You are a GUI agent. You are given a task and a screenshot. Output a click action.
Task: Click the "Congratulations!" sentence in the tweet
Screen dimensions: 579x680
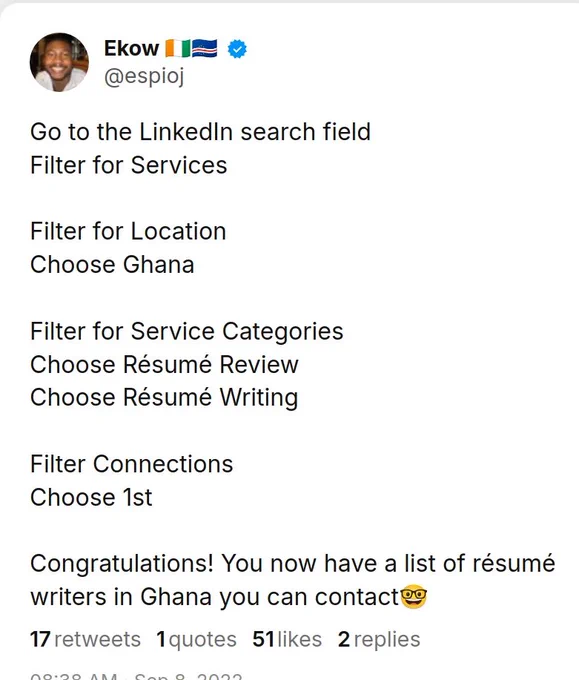pyautogui.click(x=292, y=580)
